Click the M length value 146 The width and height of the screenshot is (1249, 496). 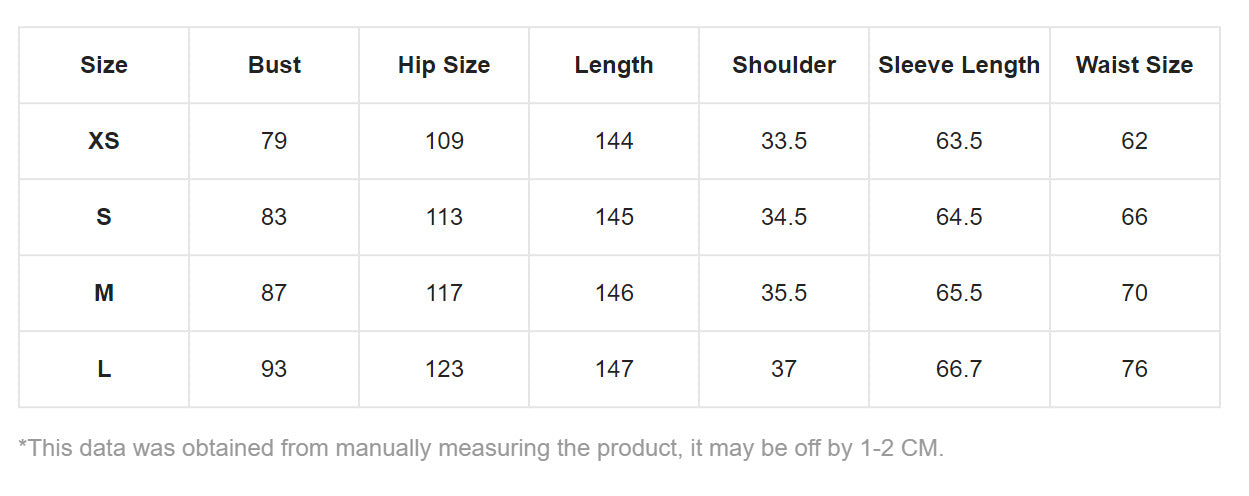pos(614,293)
